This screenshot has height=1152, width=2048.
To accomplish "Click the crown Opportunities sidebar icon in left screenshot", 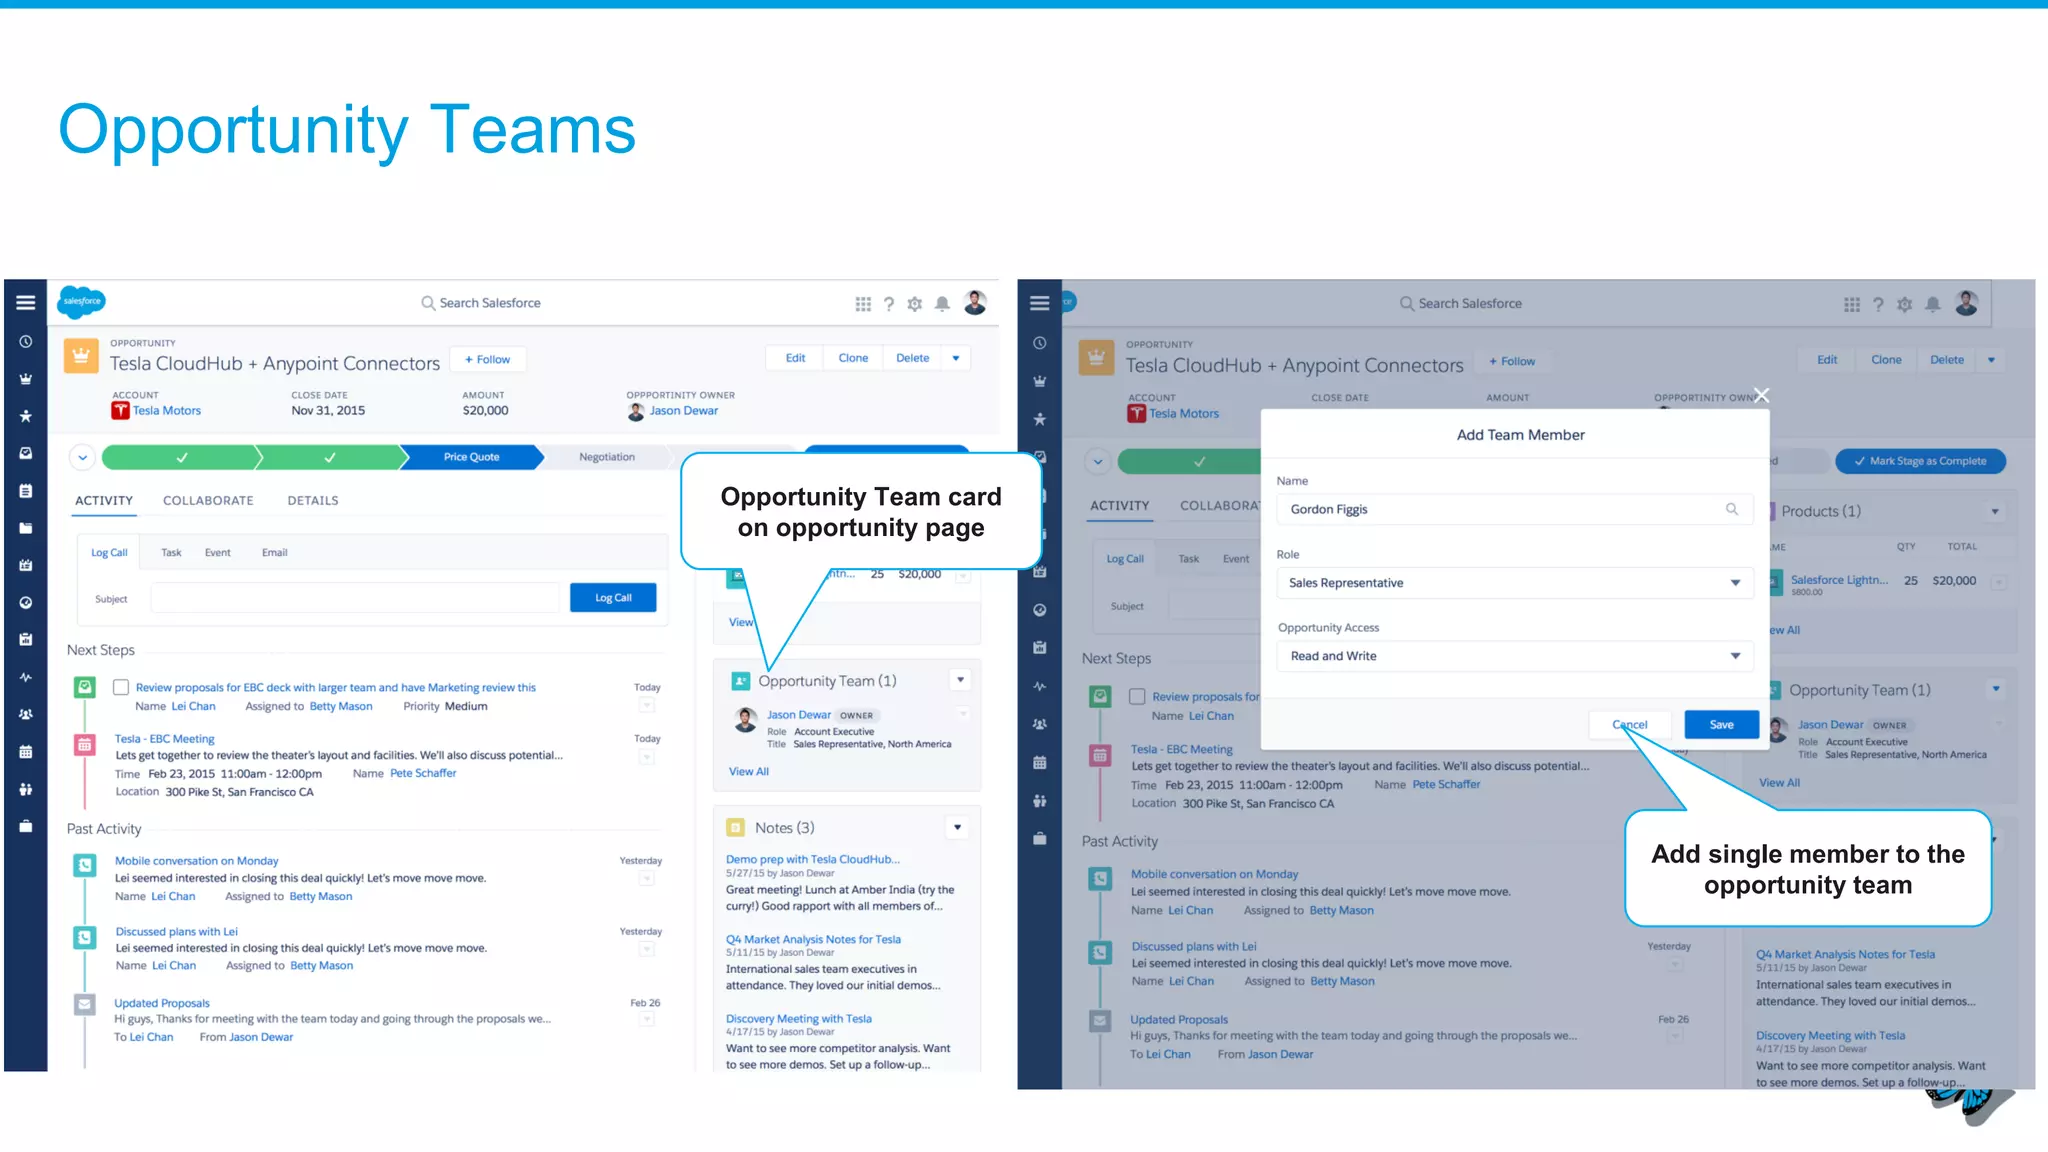I will [x=26, y=379].
